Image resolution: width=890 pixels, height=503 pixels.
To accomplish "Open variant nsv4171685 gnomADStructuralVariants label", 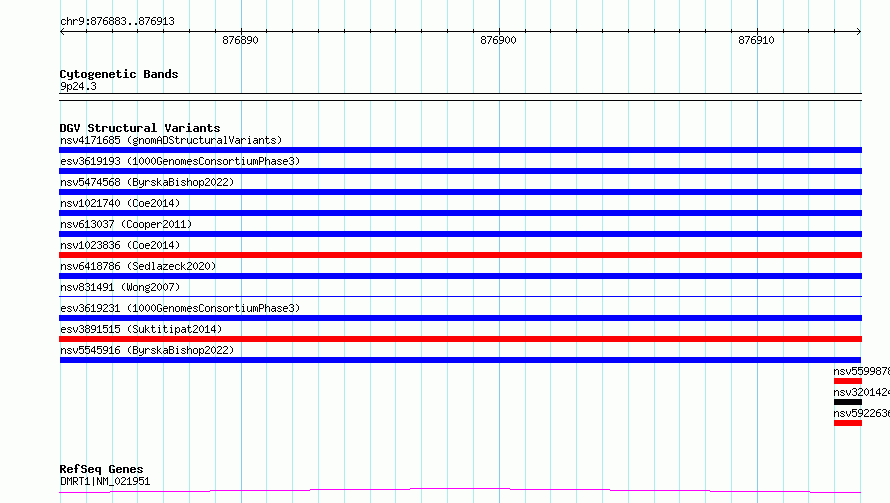I will (171, 140).
